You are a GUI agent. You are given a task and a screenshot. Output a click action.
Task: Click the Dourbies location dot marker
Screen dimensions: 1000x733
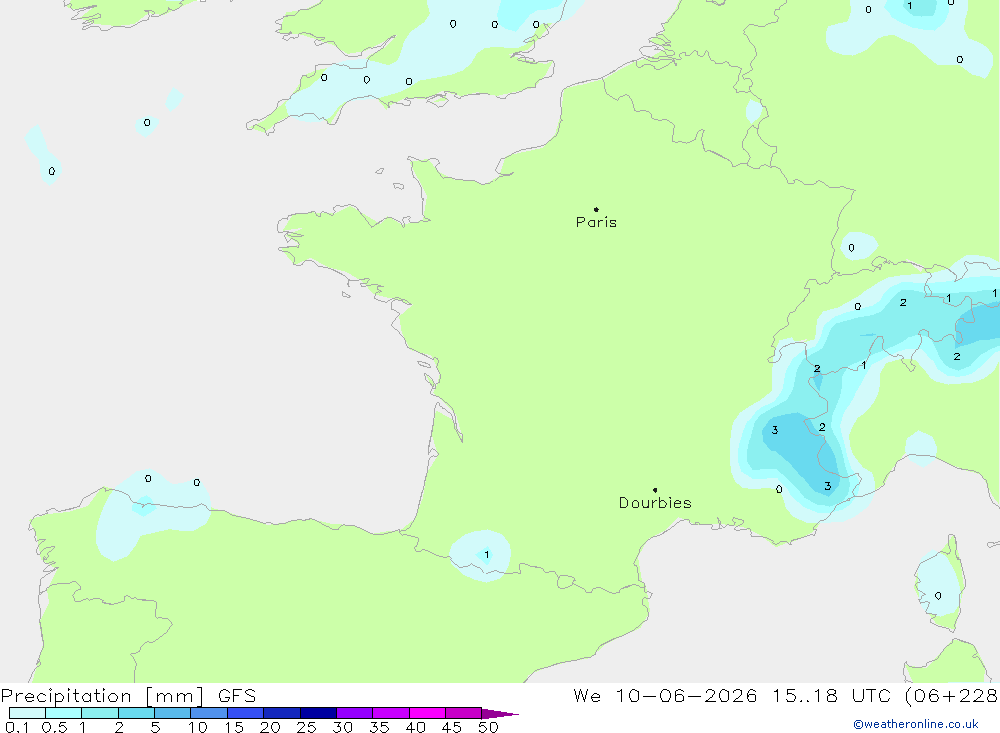(x=655, y=490)
